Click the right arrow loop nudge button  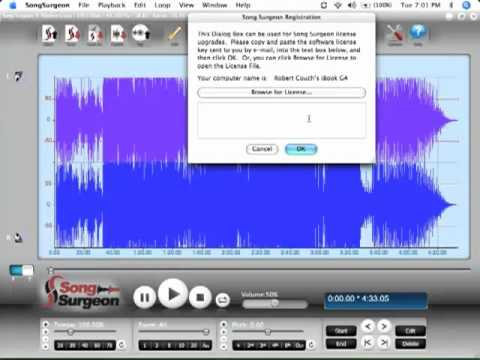click(384, 326)
